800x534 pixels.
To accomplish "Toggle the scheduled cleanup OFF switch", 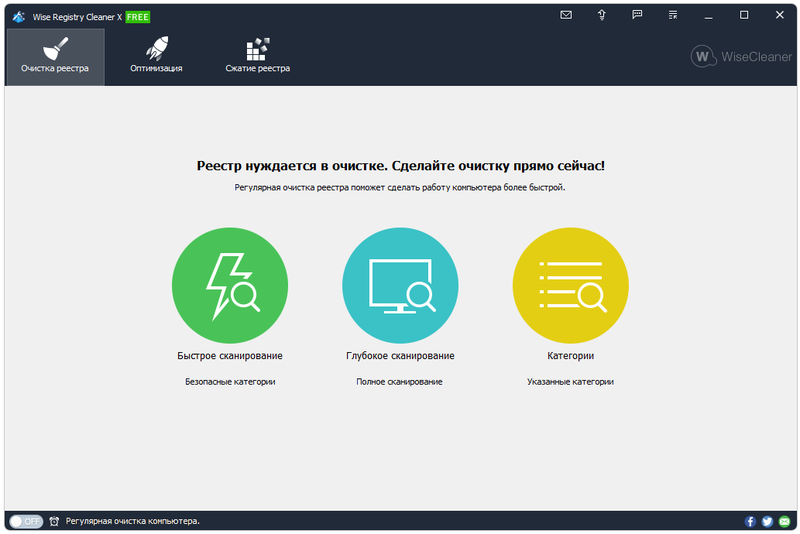I will click(x=26, y=521).
